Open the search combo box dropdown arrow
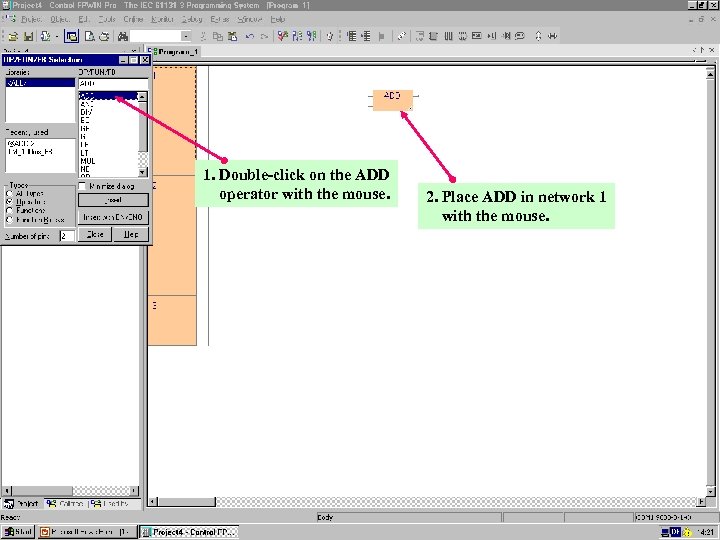The image size is (720, 540). click(x=186, y=36)
